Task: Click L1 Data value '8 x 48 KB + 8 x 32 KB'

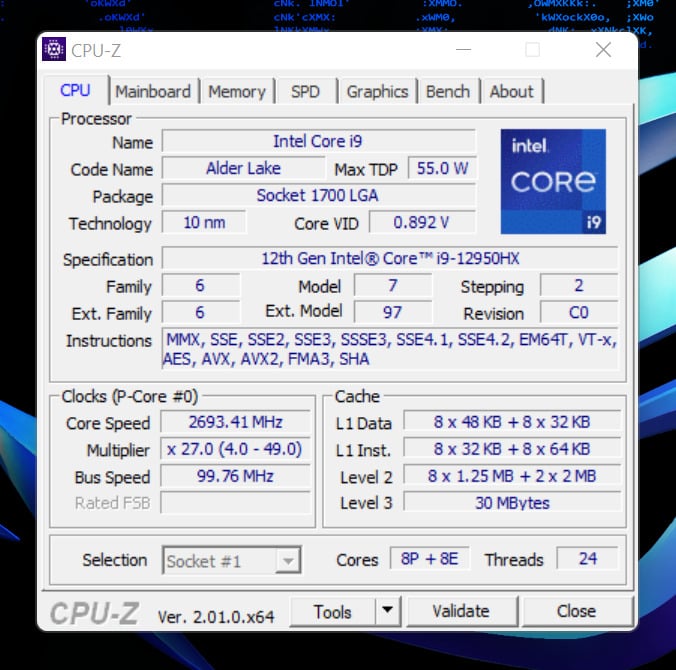Action: (x=512, y=422)
